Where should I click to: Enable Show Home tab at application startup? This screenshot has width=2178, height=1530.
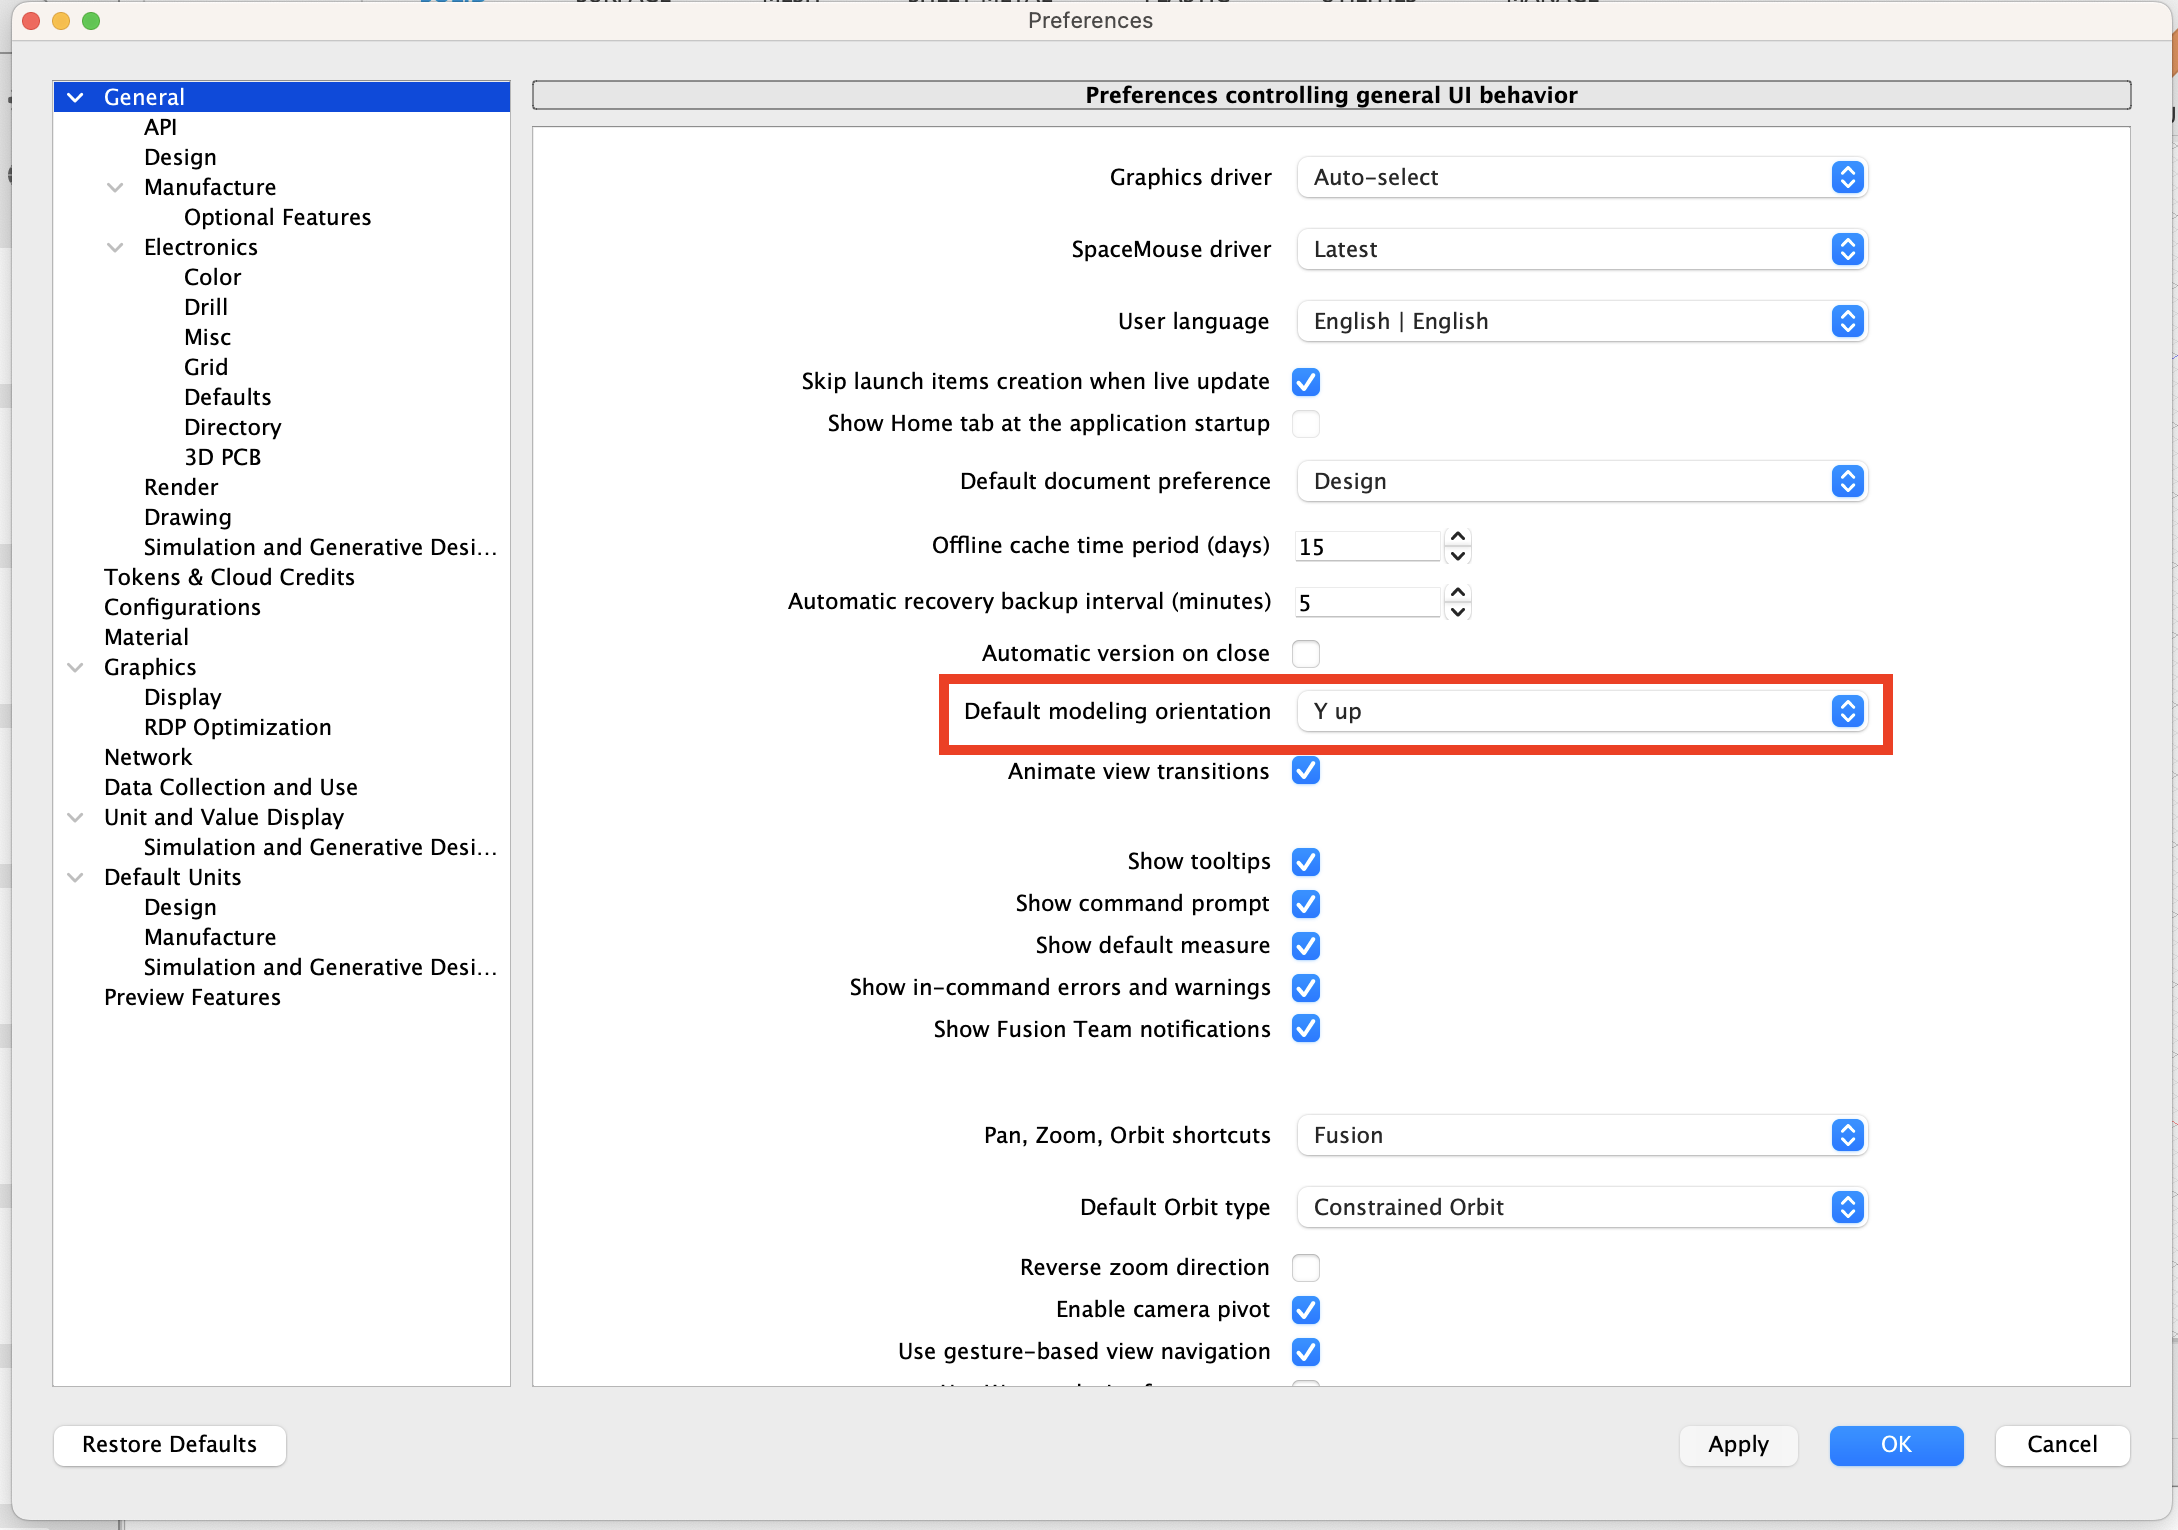(1305, 423)
